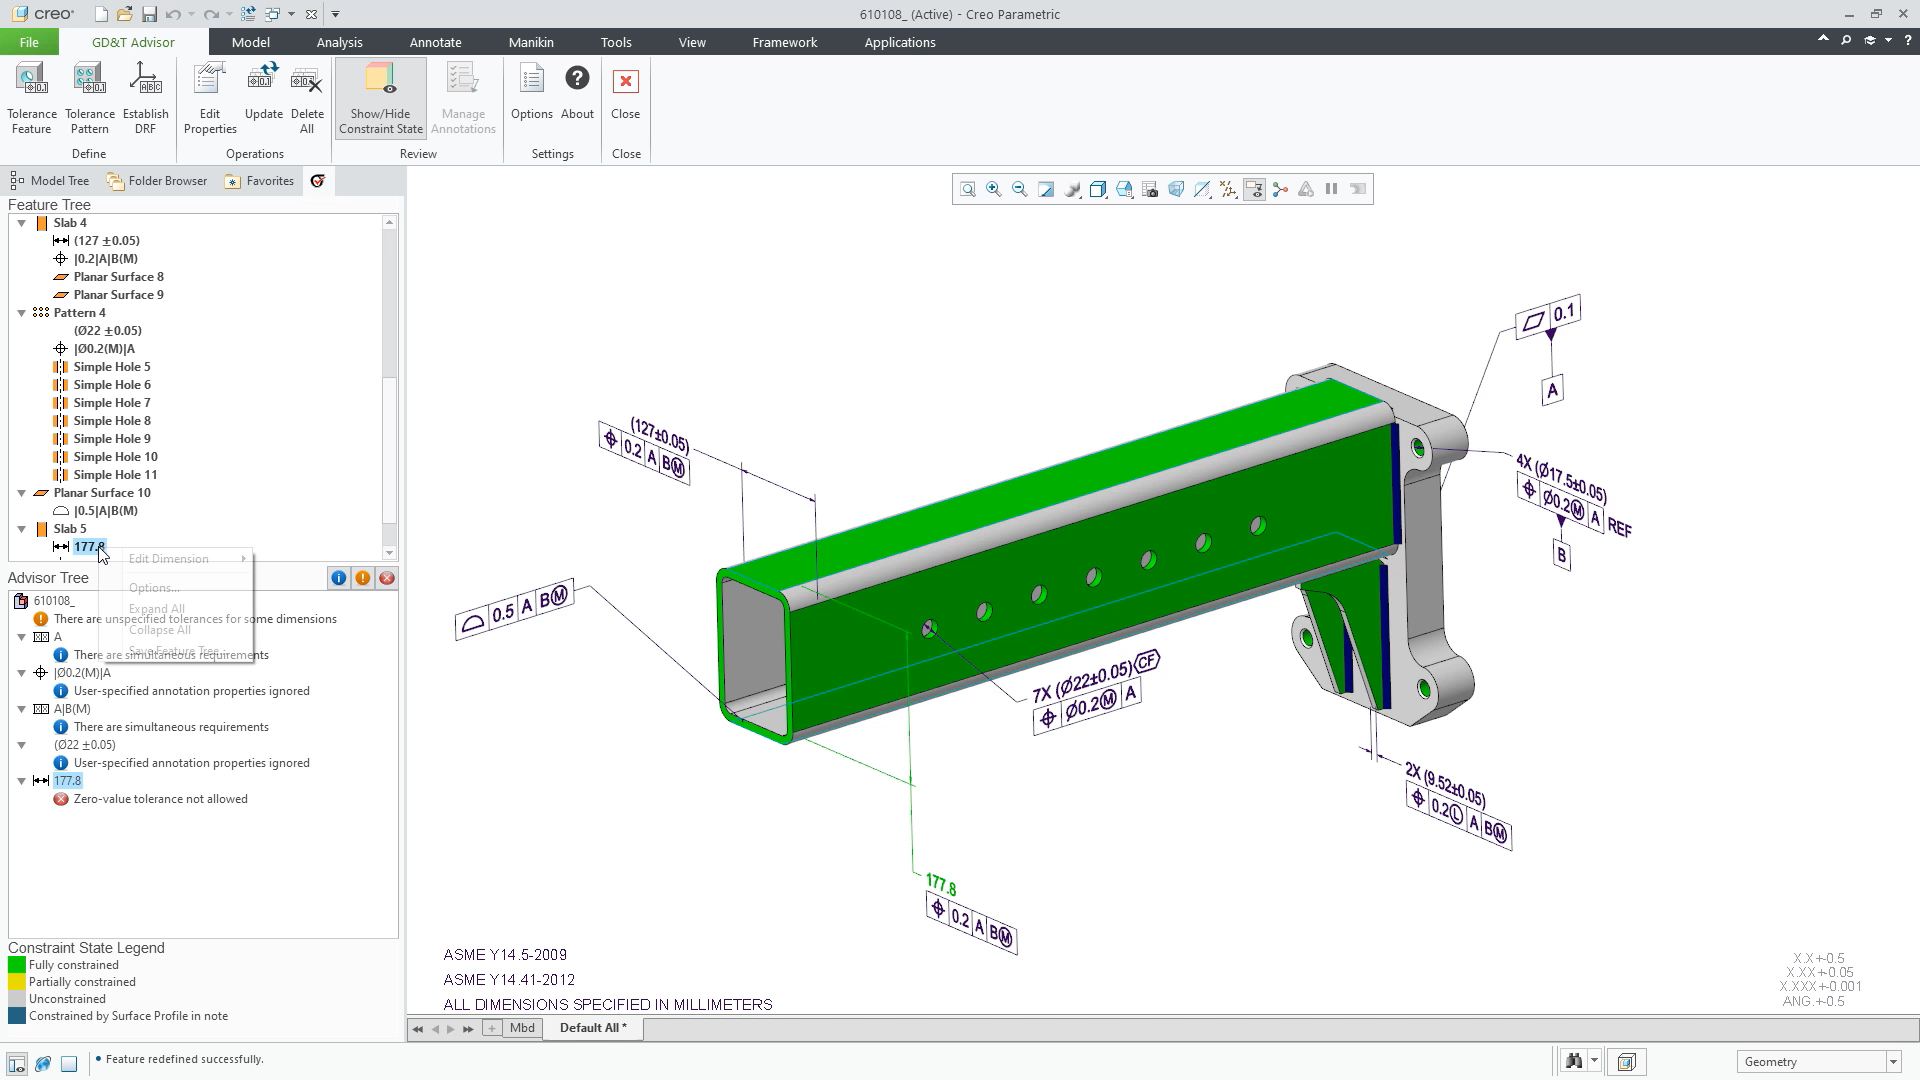Open the Folder Browser tab
Screen dimensions: 1920x1080
157,181
